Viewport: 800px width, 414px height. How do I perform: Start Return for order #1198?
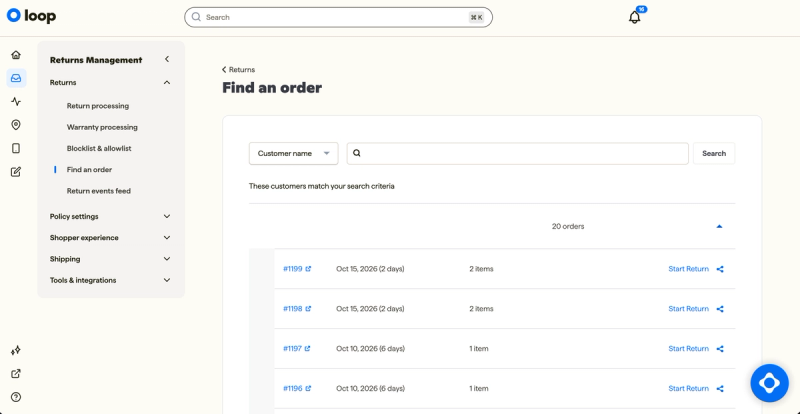pyautogui.click(x=688, y=309)
